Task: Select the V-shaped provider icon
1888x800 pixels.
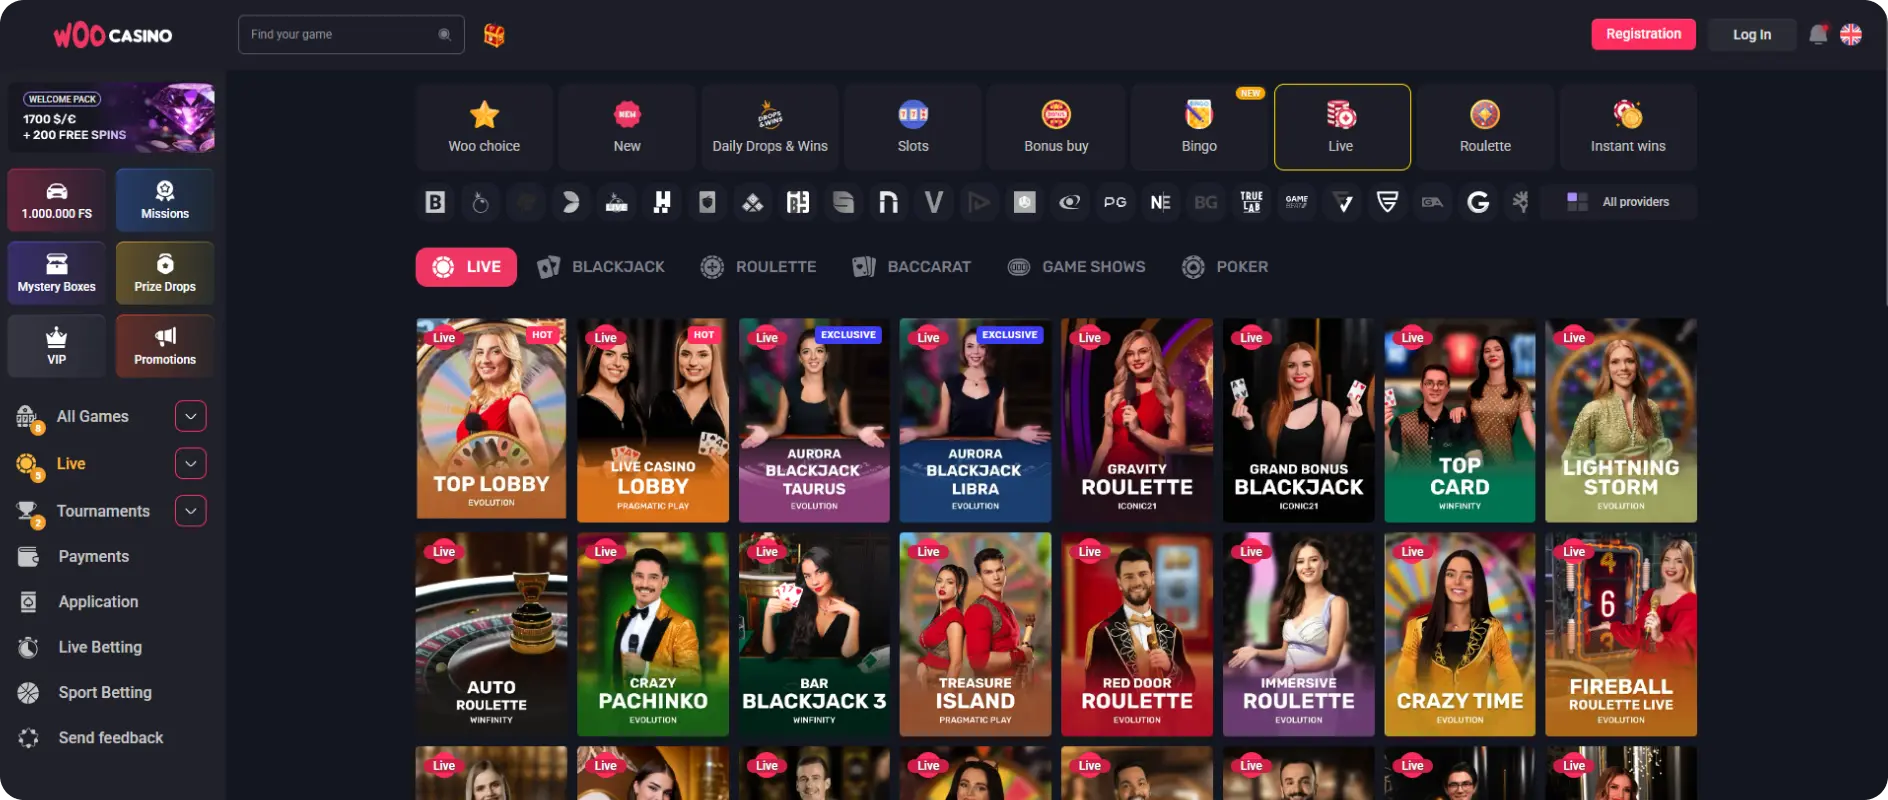Action: 933,202
